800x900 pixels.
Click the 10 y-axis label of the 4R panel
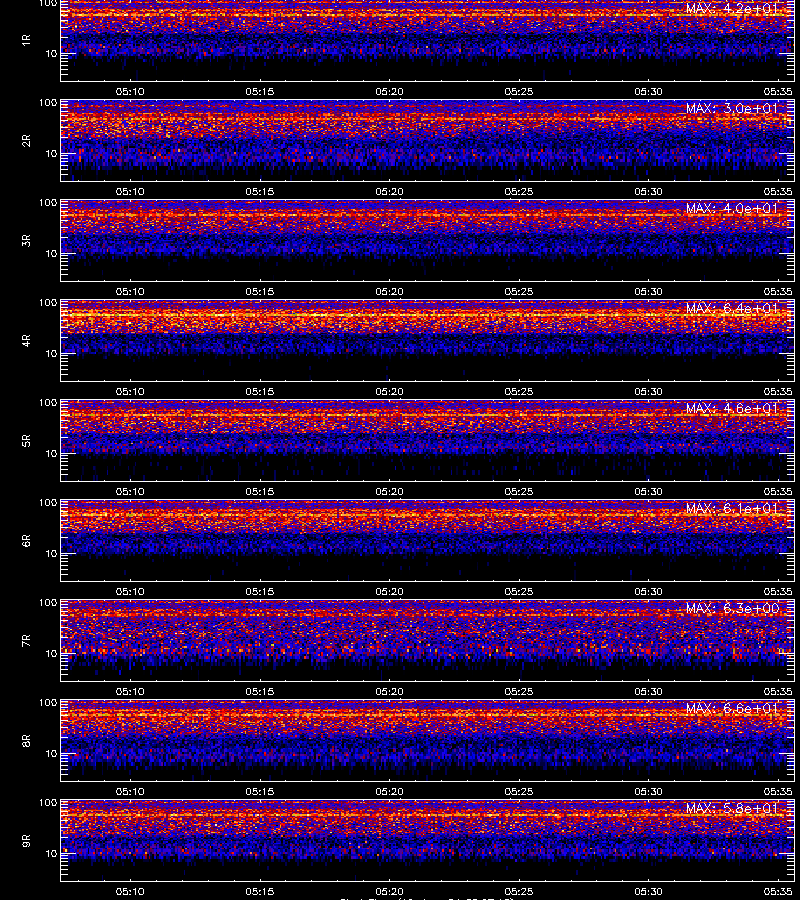[x=51, y=354]
